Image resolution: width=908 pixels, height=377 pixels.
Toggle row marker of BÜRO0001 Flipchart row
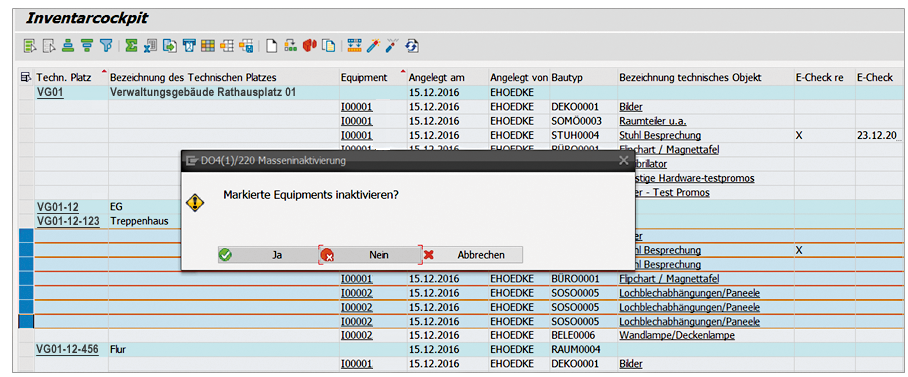coord(27,279)
